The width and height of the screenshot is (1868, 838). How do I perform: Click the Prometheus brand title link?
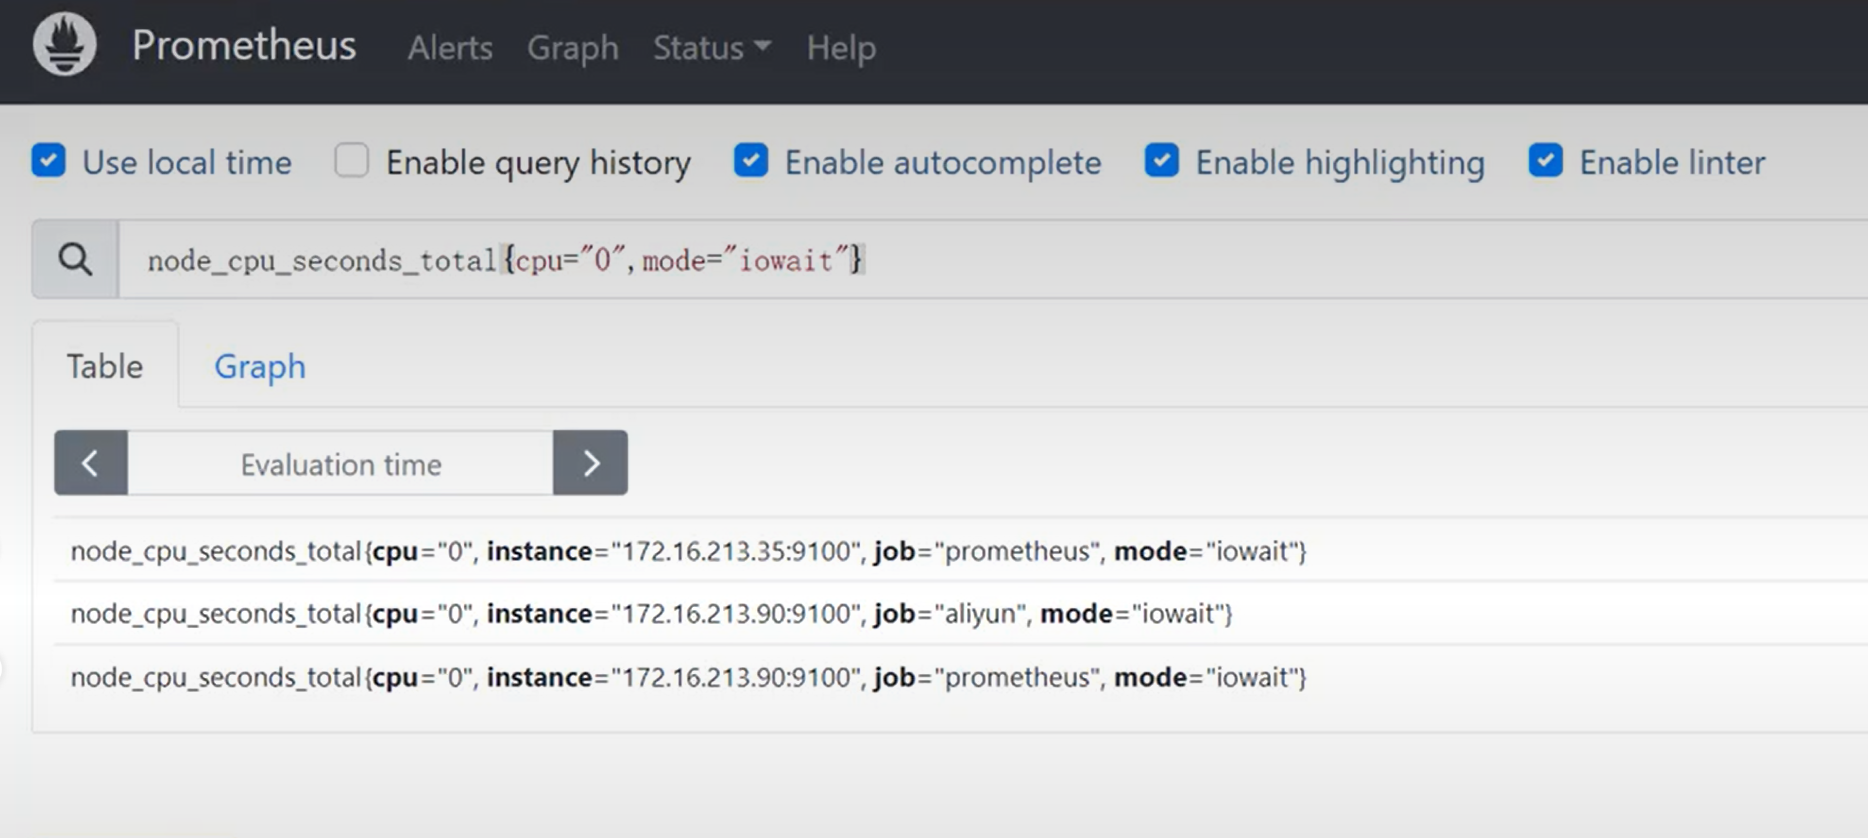(244, 45)
